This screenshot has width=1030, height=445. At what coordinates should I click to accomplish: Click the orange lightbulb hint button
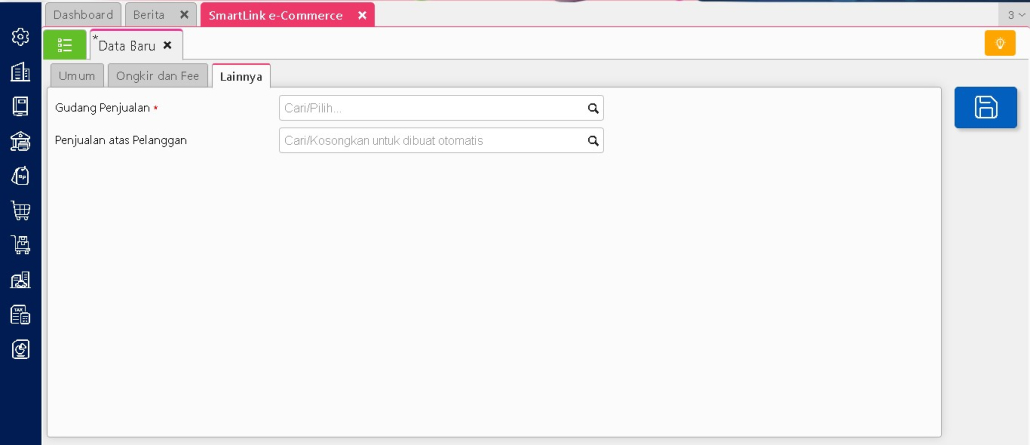coord(999,44)
